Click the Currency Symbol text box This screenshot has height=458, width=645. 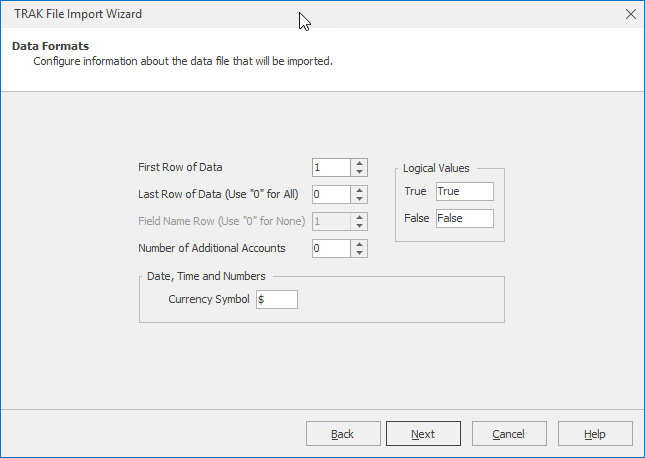tap(277, 299)
